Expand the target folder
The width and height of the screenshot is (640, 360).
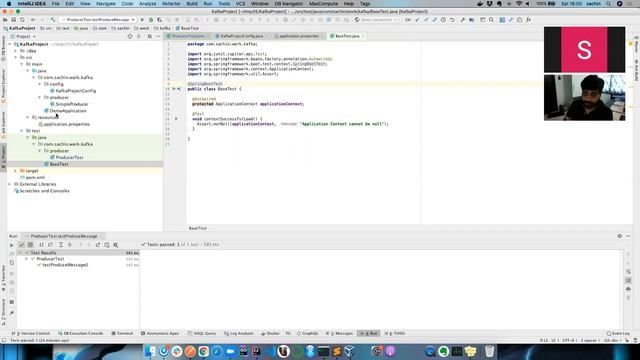16,171
